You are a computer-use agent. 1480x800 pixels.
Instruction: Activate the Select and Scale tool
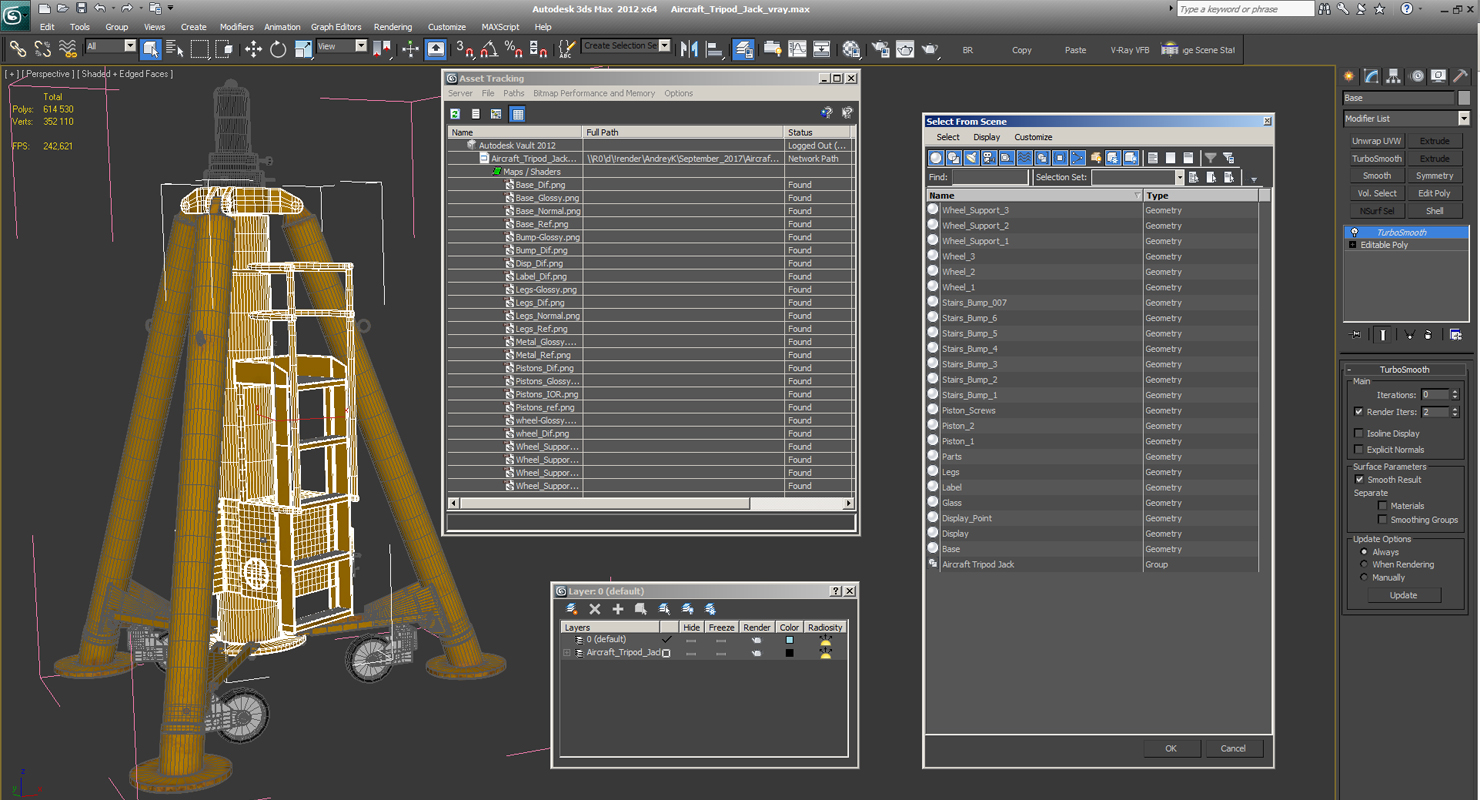pyautogui.click(x=303, y=48)
